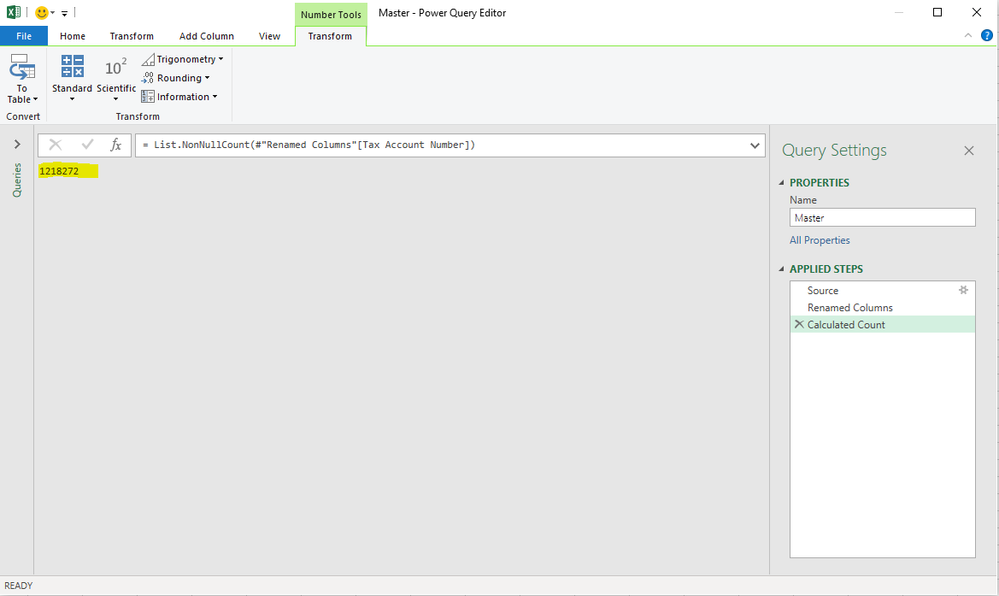Click the smiley feedback icon
Screen dimensions: 999x596
click(x=41, y=13)
